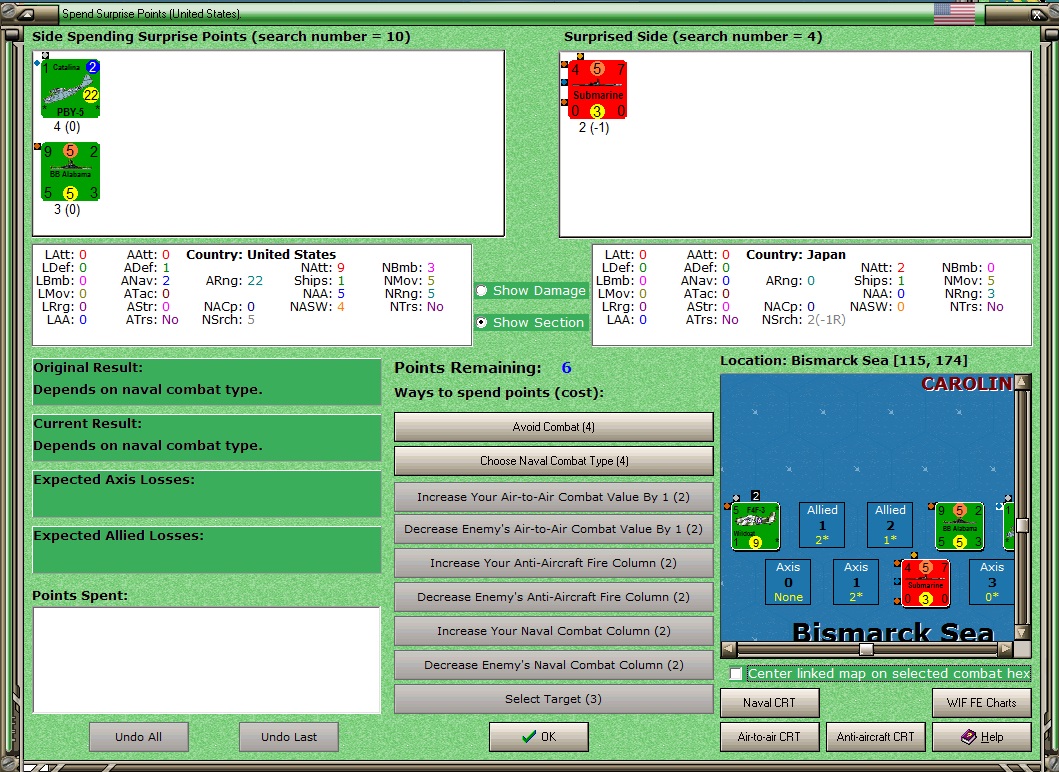
Task: Click the Points Remaining value 6
Action: (x=567, y=368)
